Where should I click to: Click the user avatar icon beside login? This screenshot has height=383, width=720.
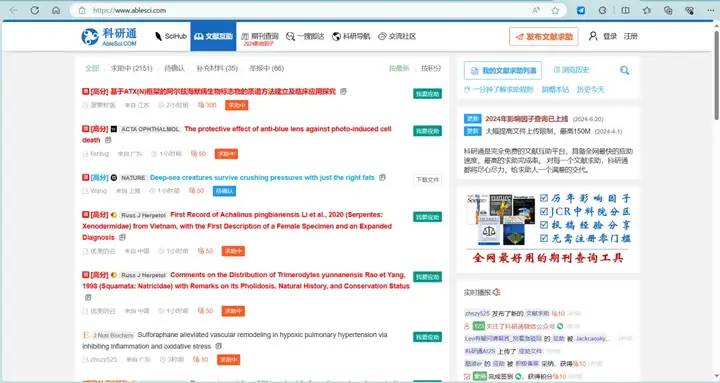click(593, 36)
